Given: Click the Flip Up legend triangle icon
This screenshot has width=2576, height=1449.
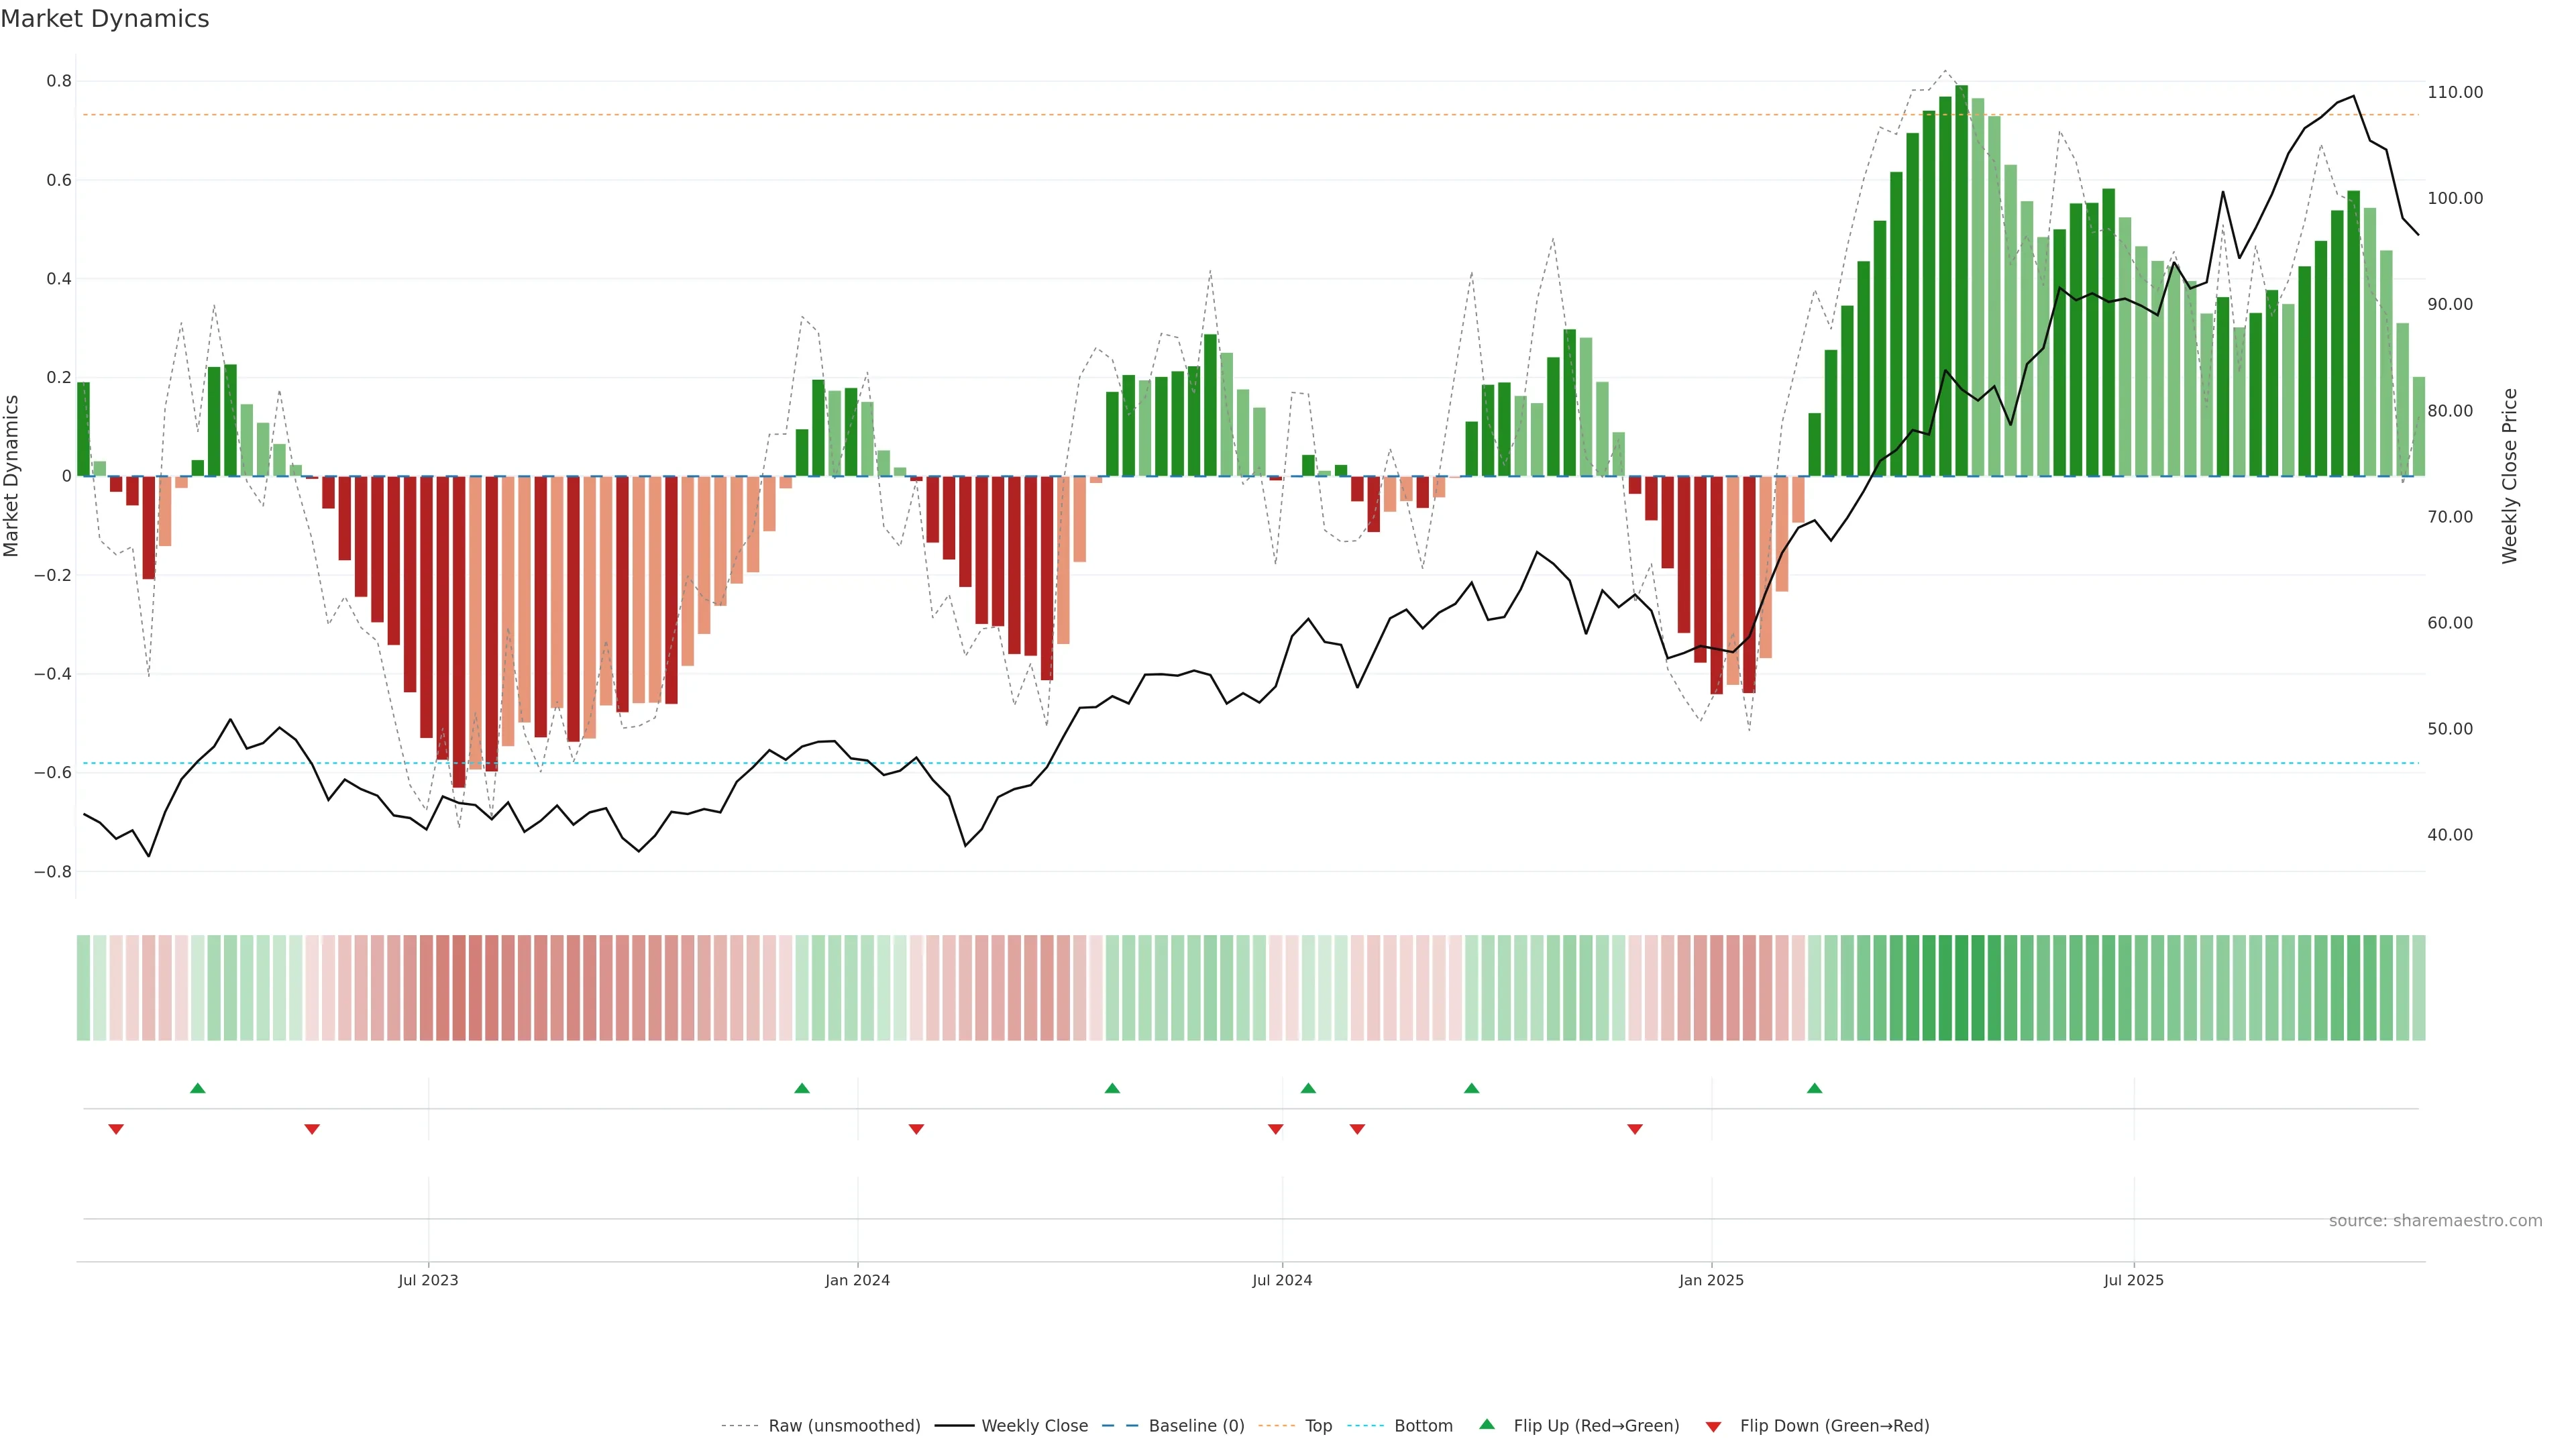Looking at the screenshot, I should point(1487,1424).
